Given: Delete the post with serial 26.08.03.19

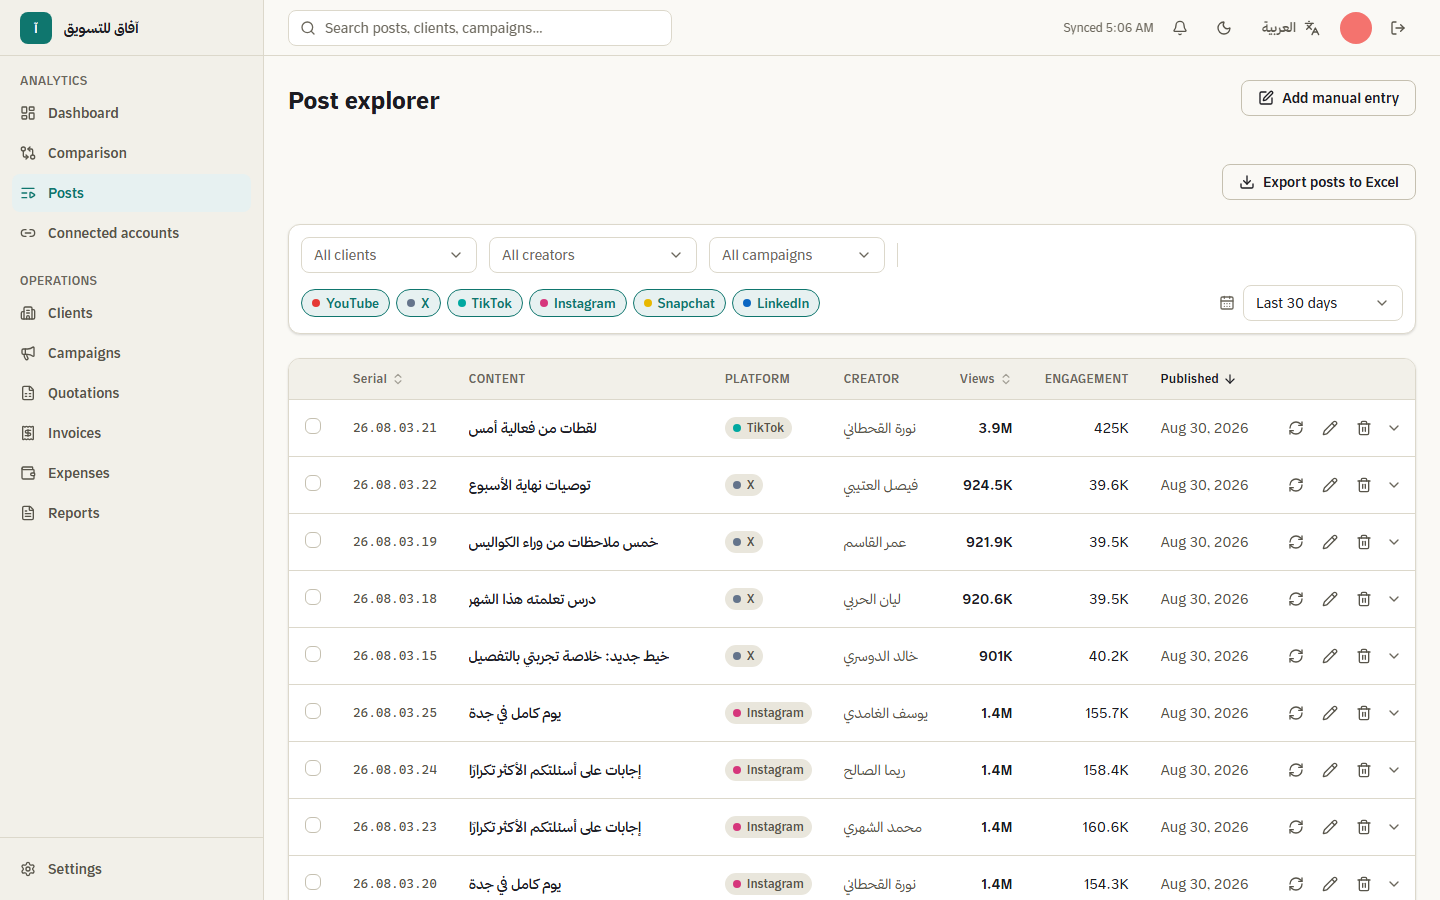Looking at the screenshot, I should (1364, 542).
